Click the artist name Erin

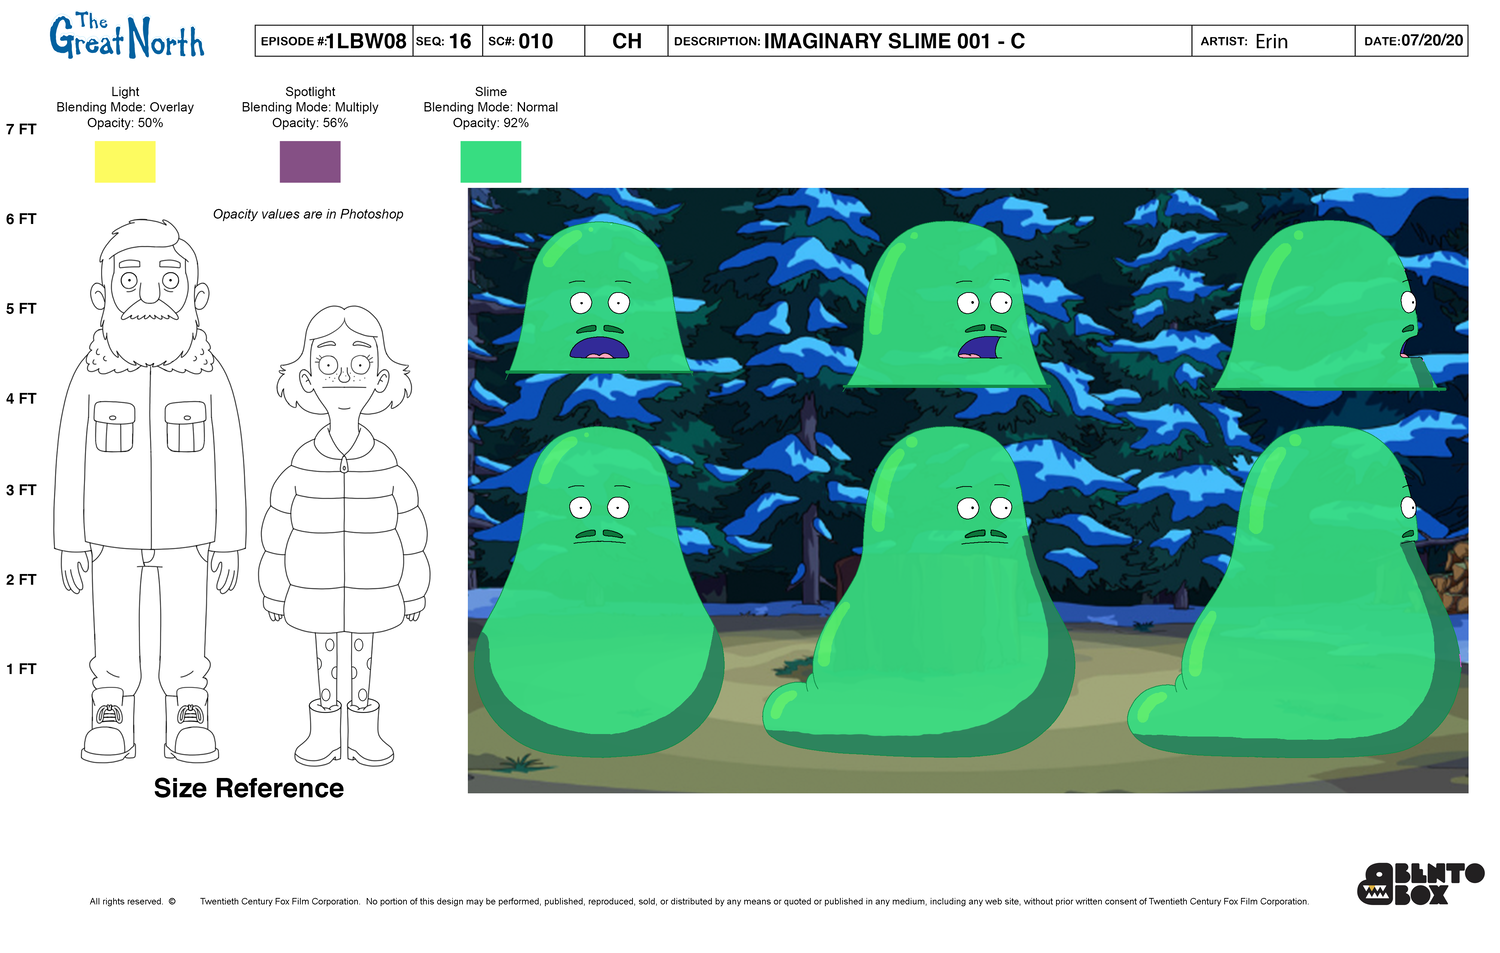click(1271, 41)
